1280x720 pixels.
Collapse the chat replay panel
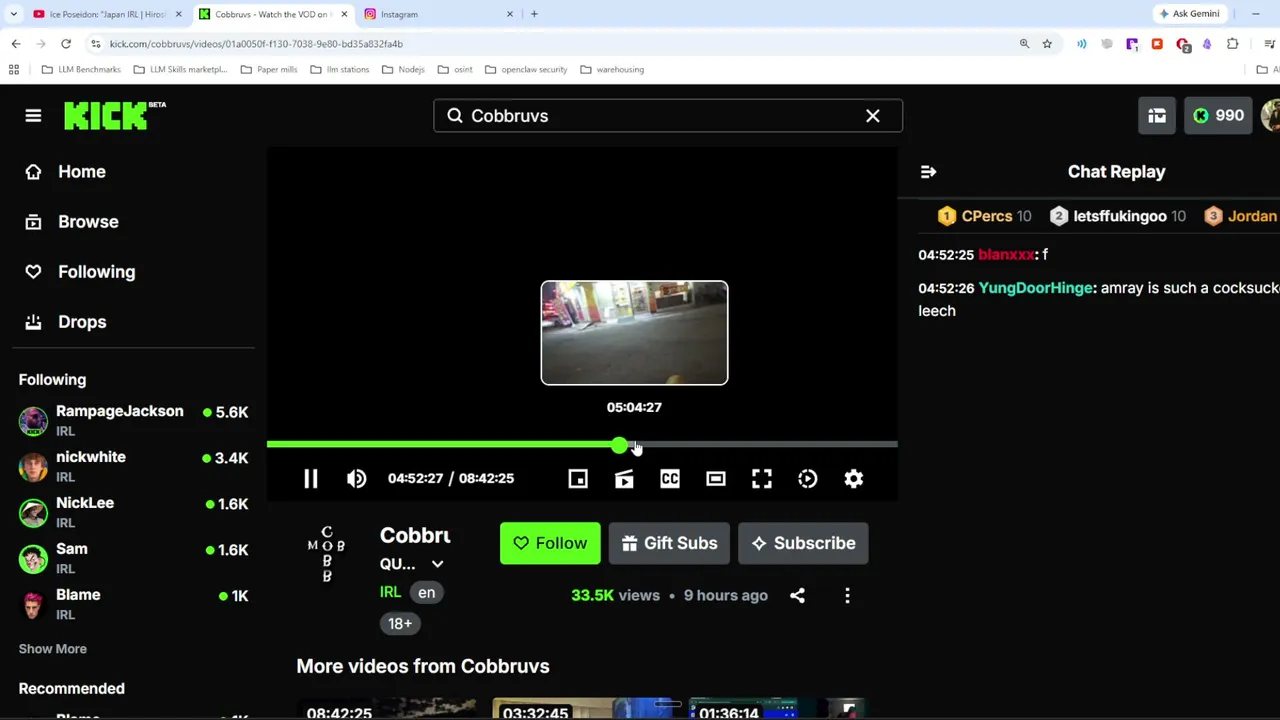click(928, 172)
